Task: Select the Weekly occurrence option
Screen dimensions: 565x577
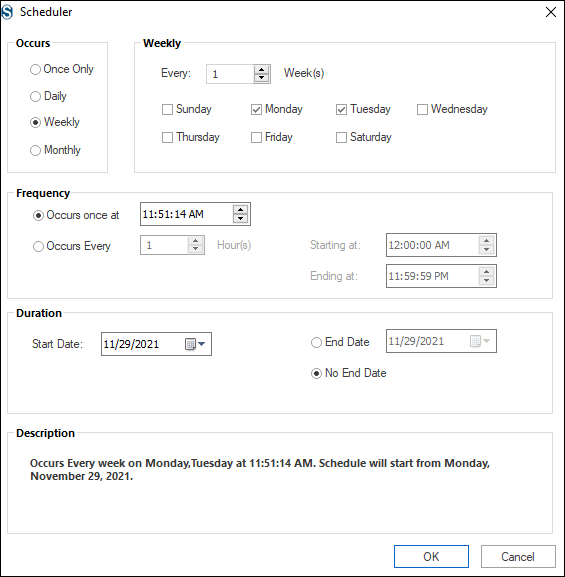Action: pyautogui.click(x=55, y=122)
